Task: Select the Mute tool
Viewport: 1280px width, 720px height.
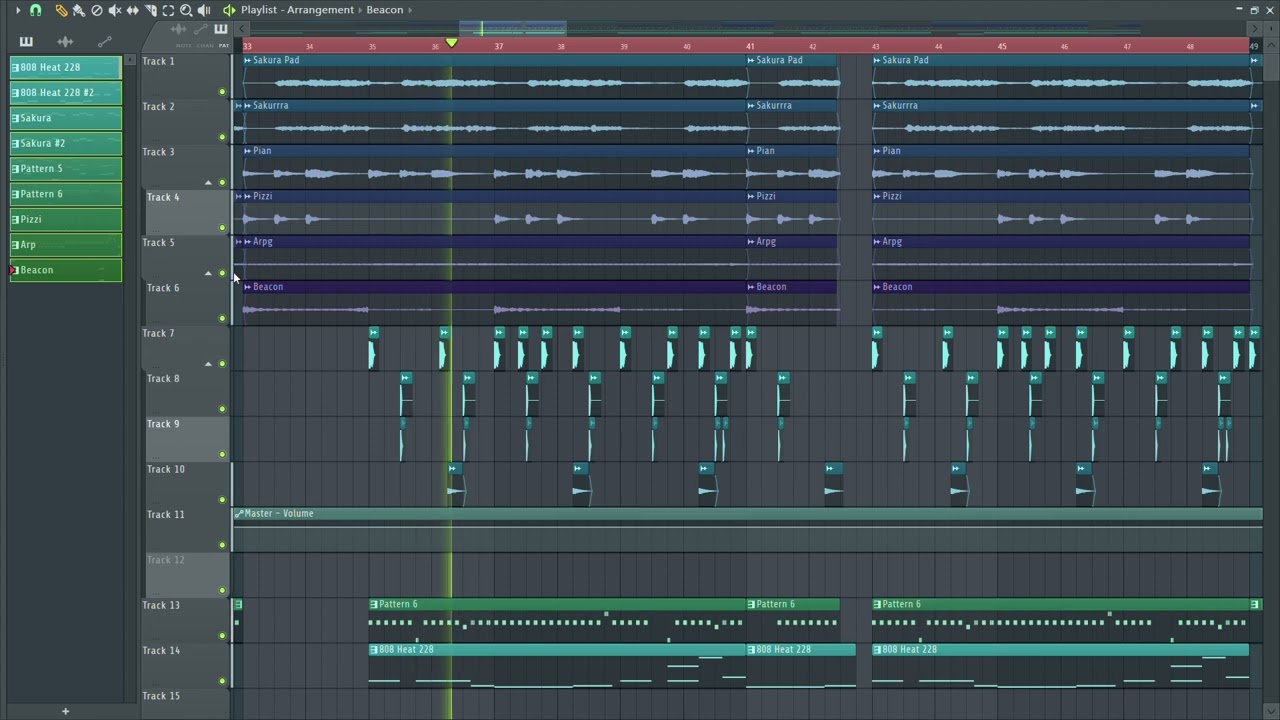Action: point(115,10)
